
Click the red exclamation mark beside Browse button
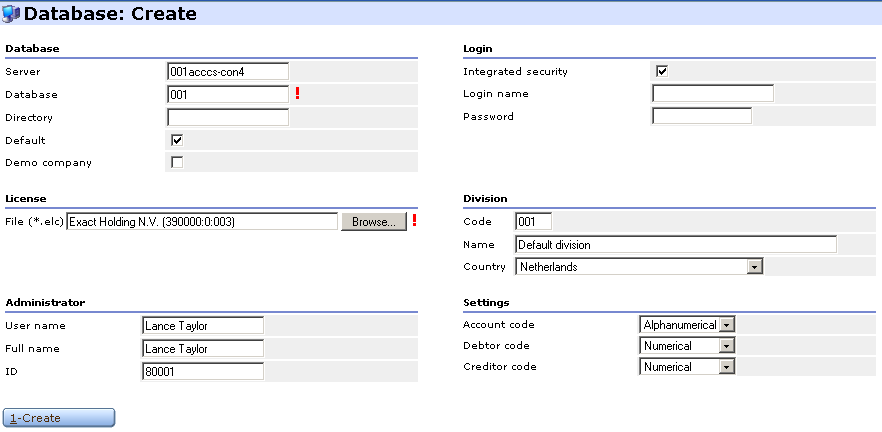pyautogui.click(x=414, y=220)
